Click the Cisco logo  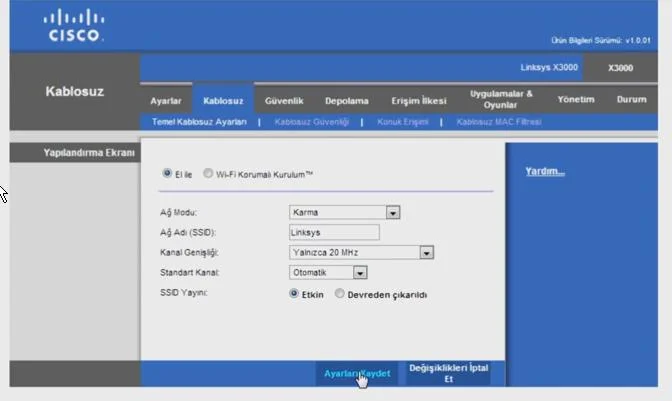(x=74, y=26)
